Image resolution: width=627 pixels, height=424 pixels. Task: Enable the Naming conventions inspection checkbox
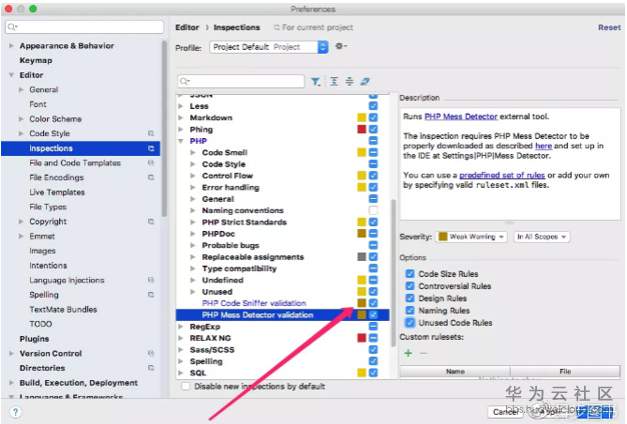373,210
